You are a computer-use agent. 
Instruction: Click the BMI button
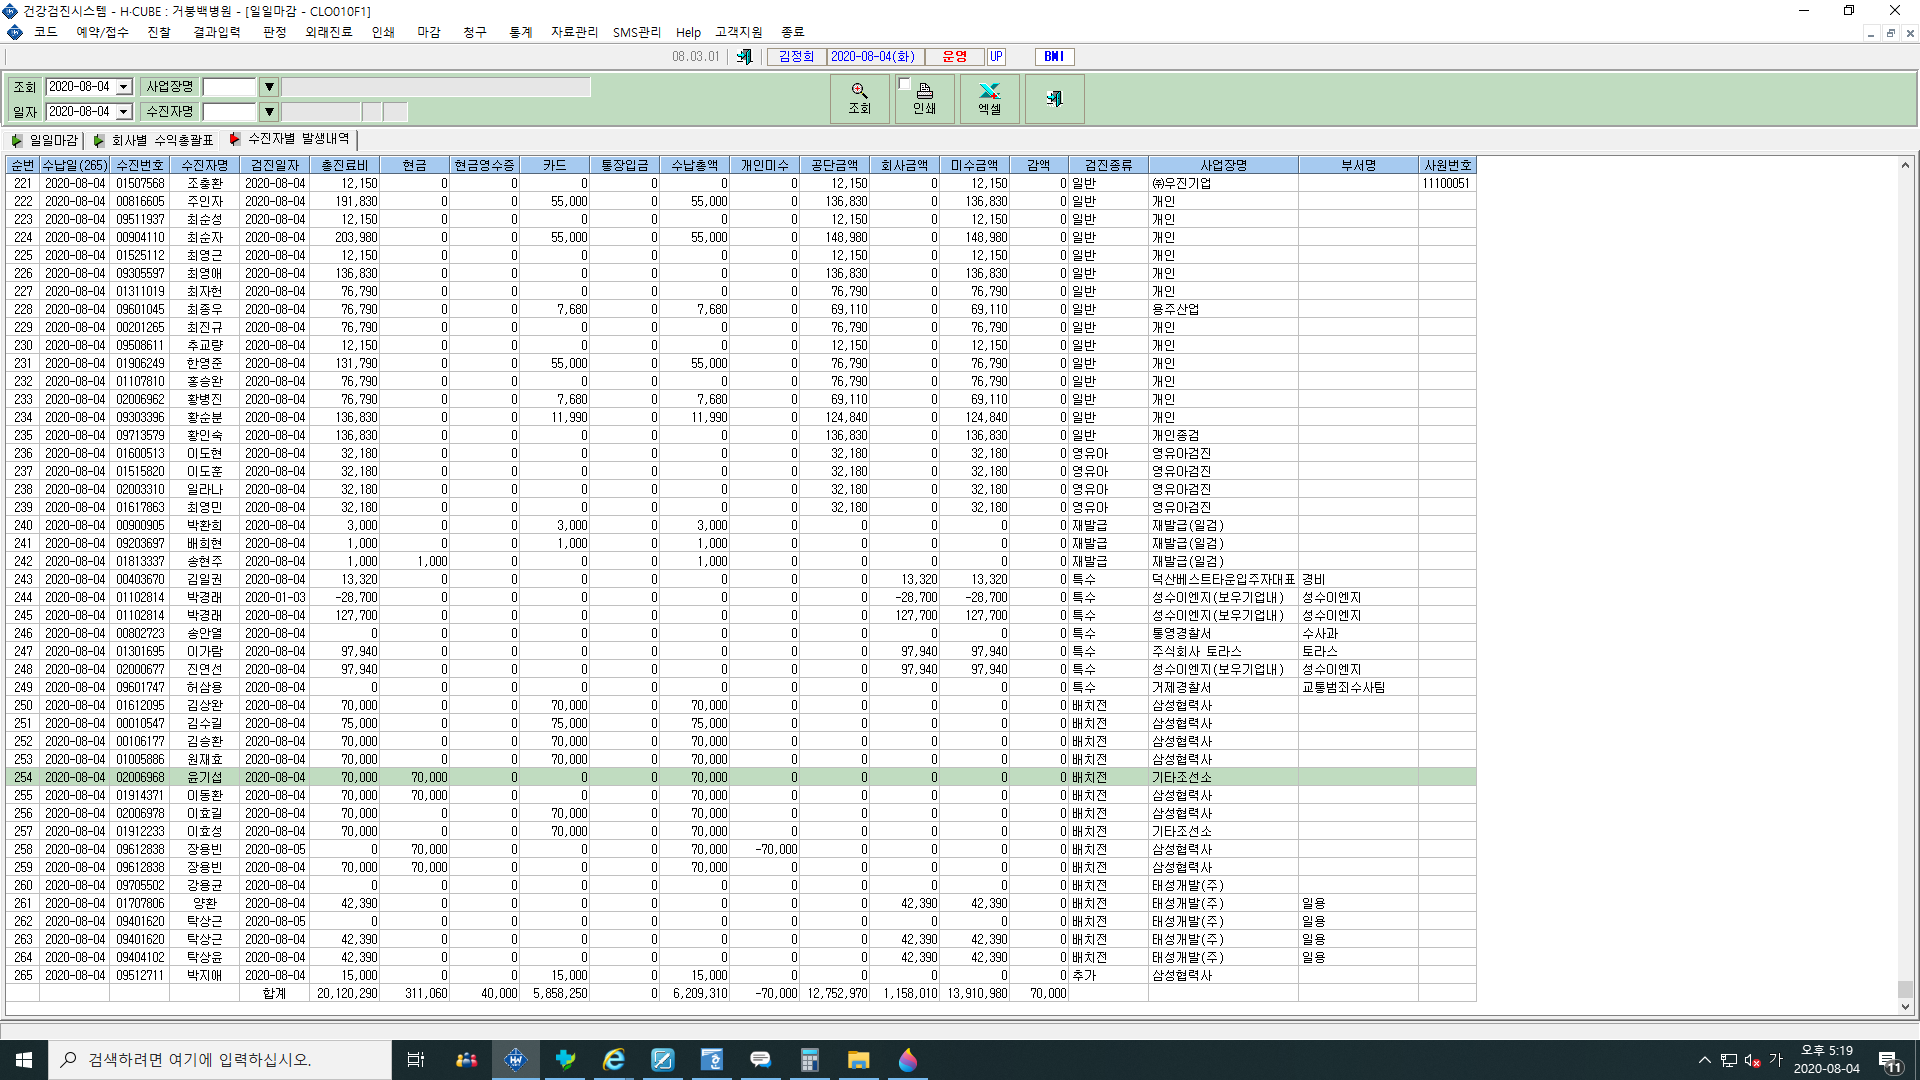tap(1054, 57)
